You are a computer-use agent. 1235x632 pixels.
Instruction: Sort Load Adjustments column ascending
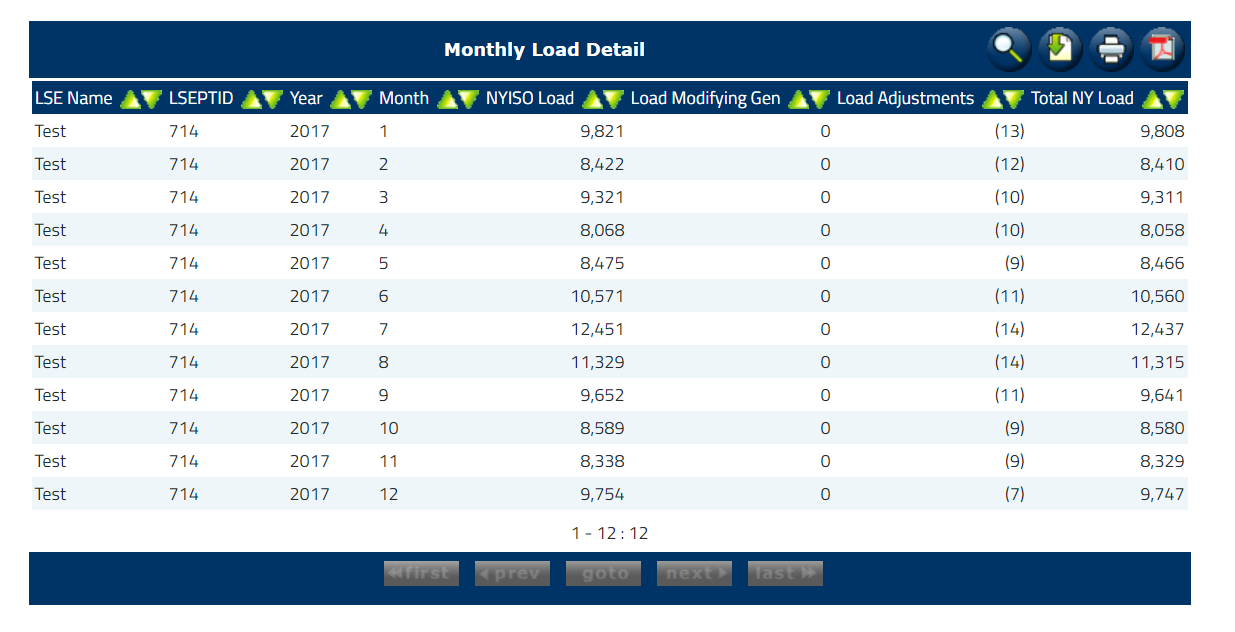pos(992,99)
